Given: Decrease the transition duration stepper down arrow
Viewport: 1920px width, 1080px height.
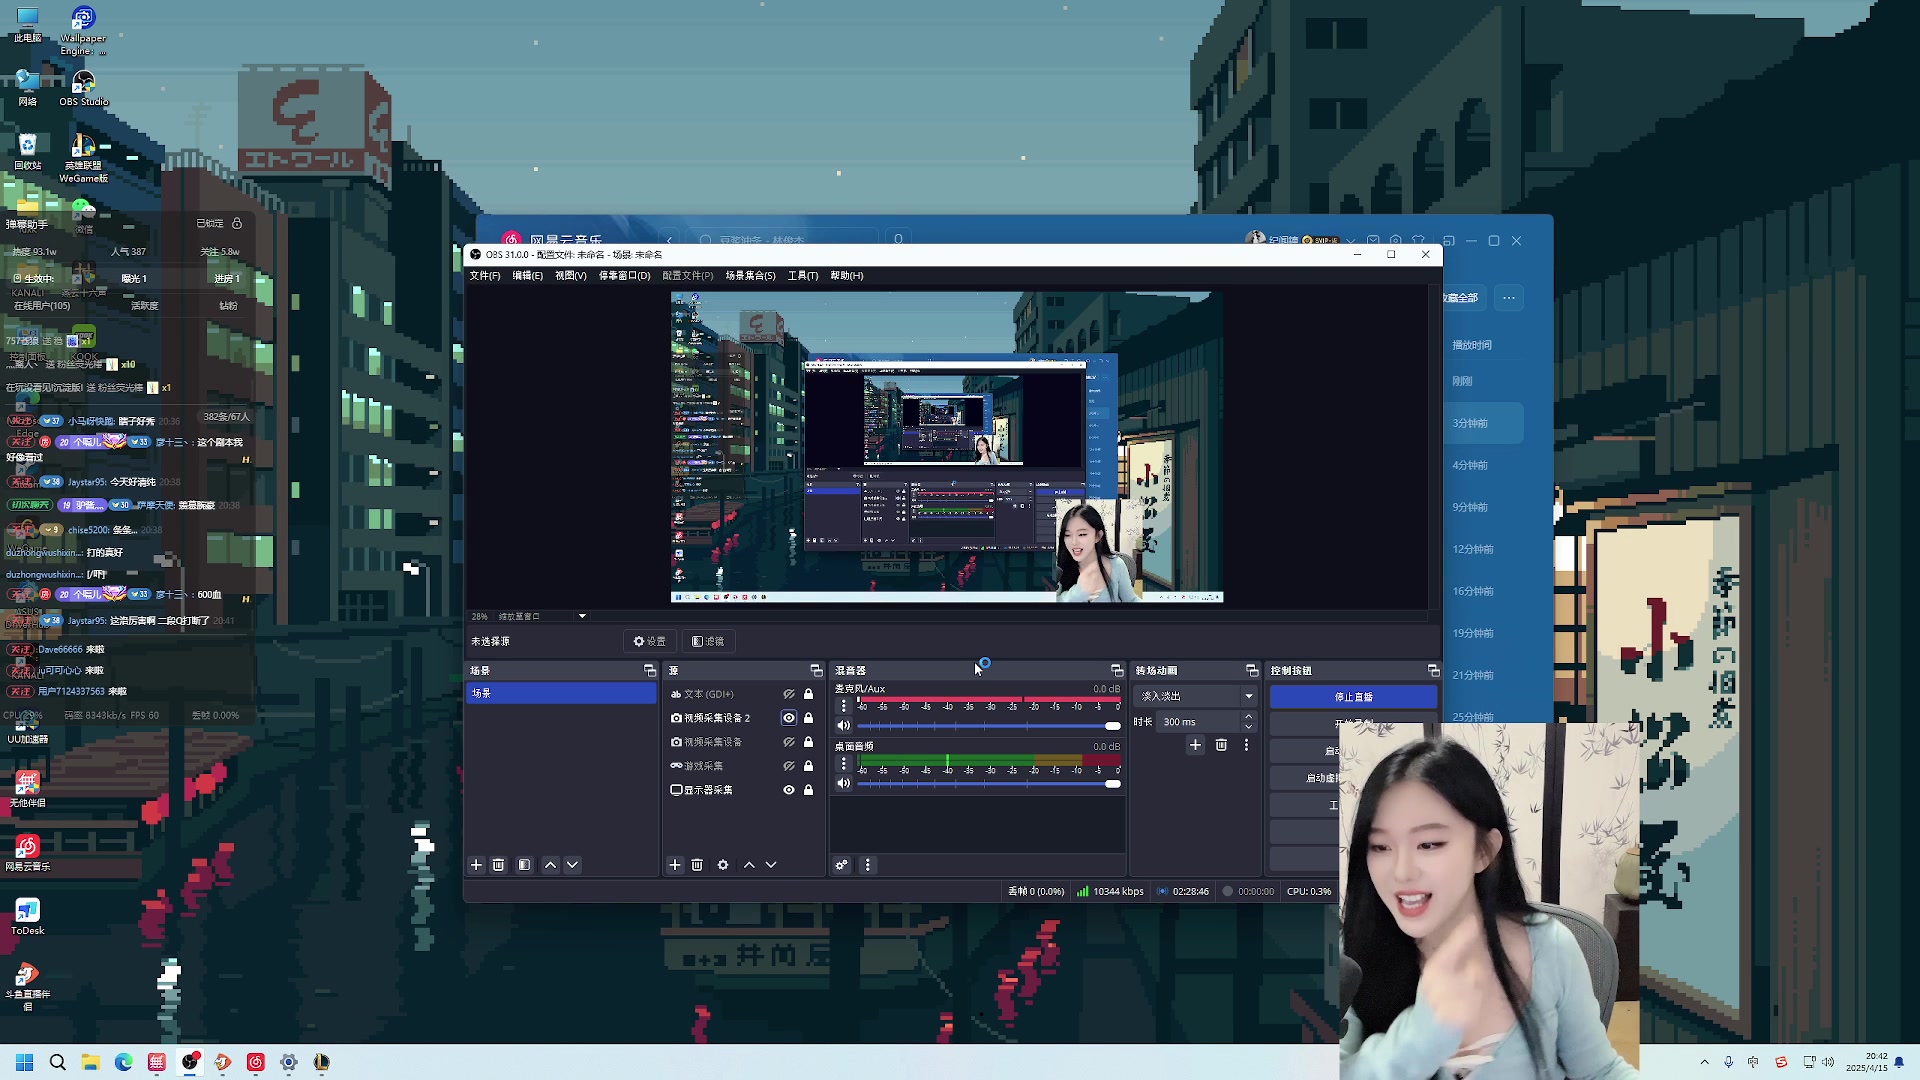Looking at the screenshot, I should click(1248, 727).
